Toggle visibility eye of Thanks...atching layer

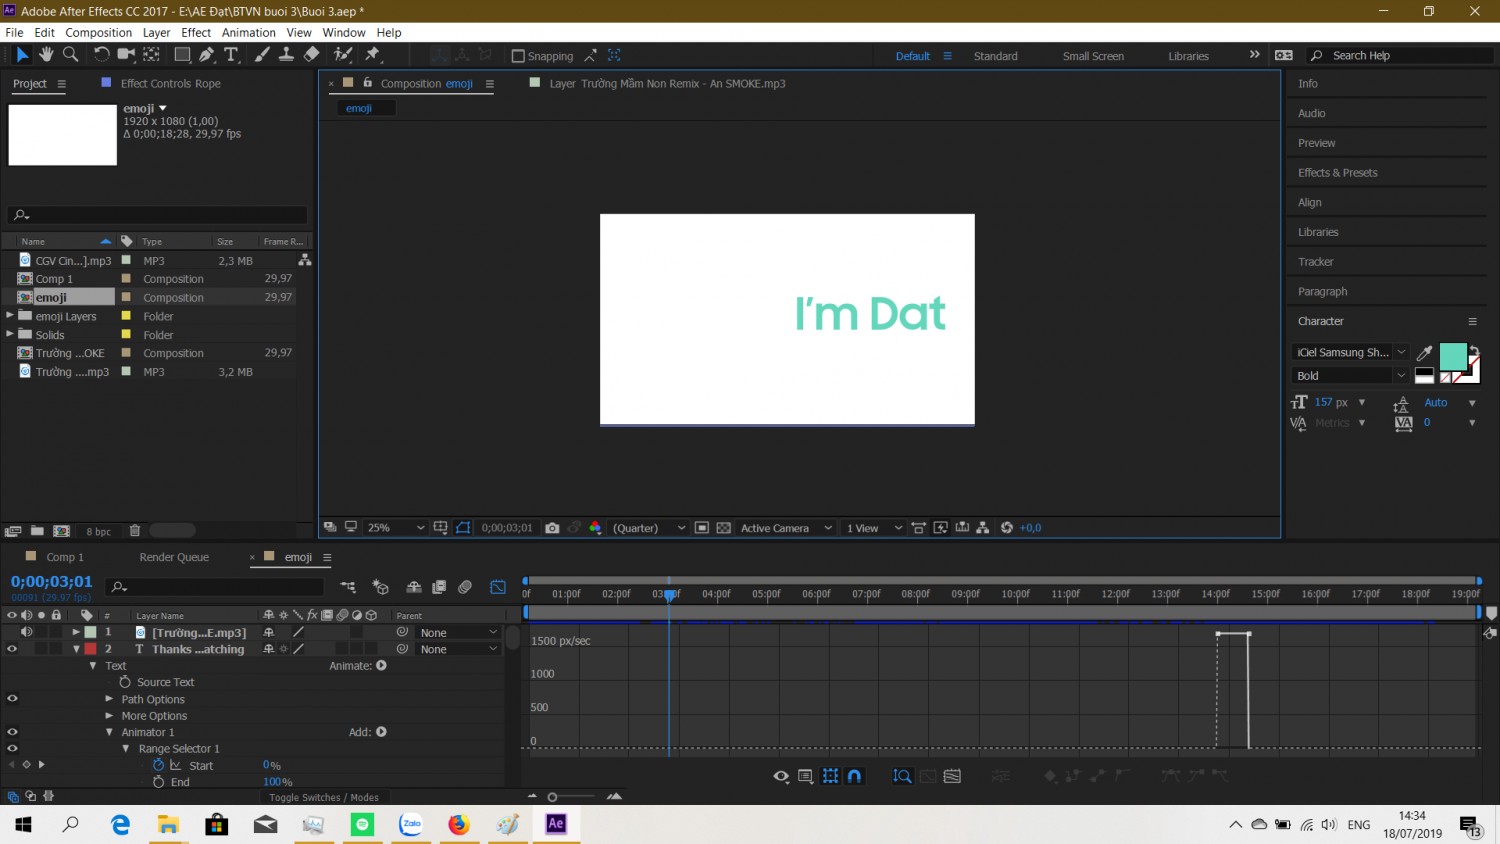point(12,649)
